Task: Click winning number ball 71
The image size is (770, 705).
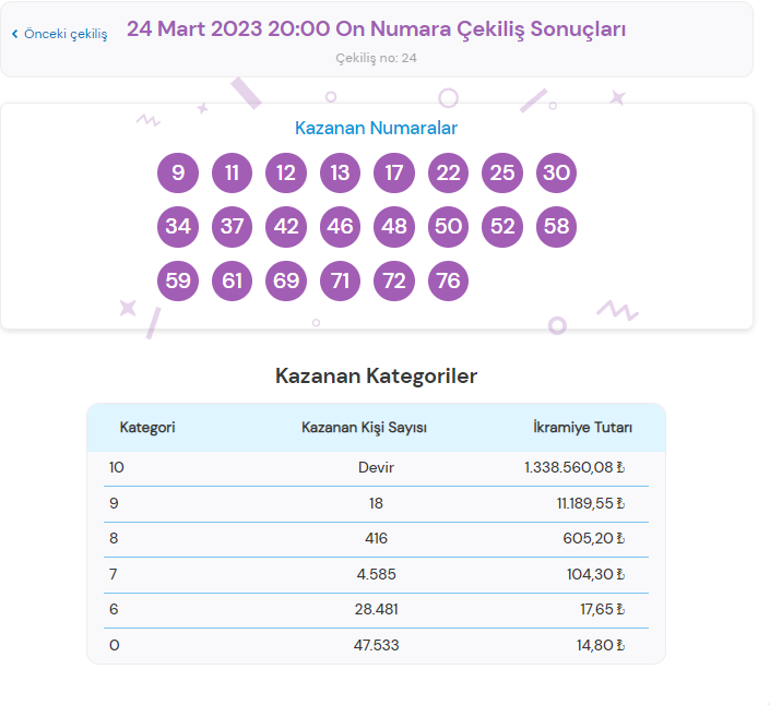Action: click(x=340, y=281)
